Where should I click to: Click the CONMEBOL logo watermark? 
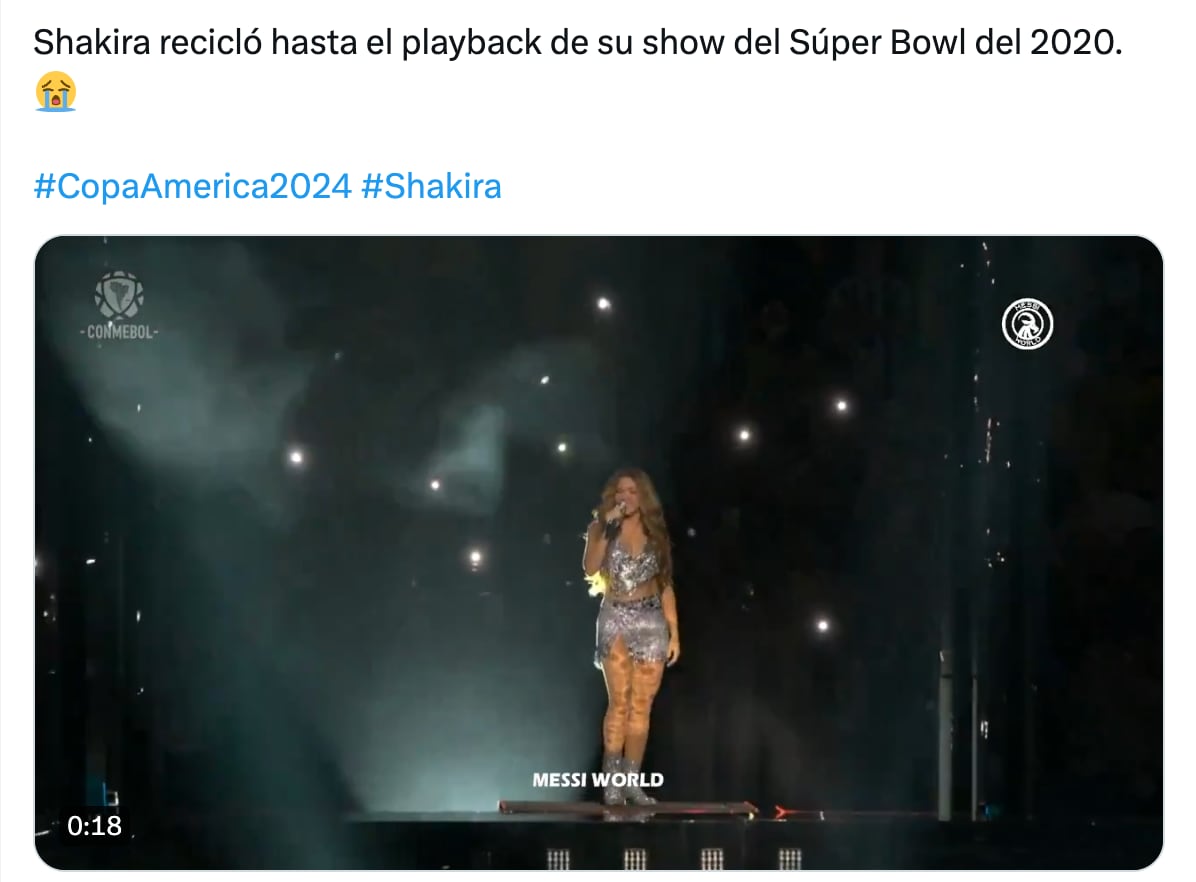coord(120,306)
